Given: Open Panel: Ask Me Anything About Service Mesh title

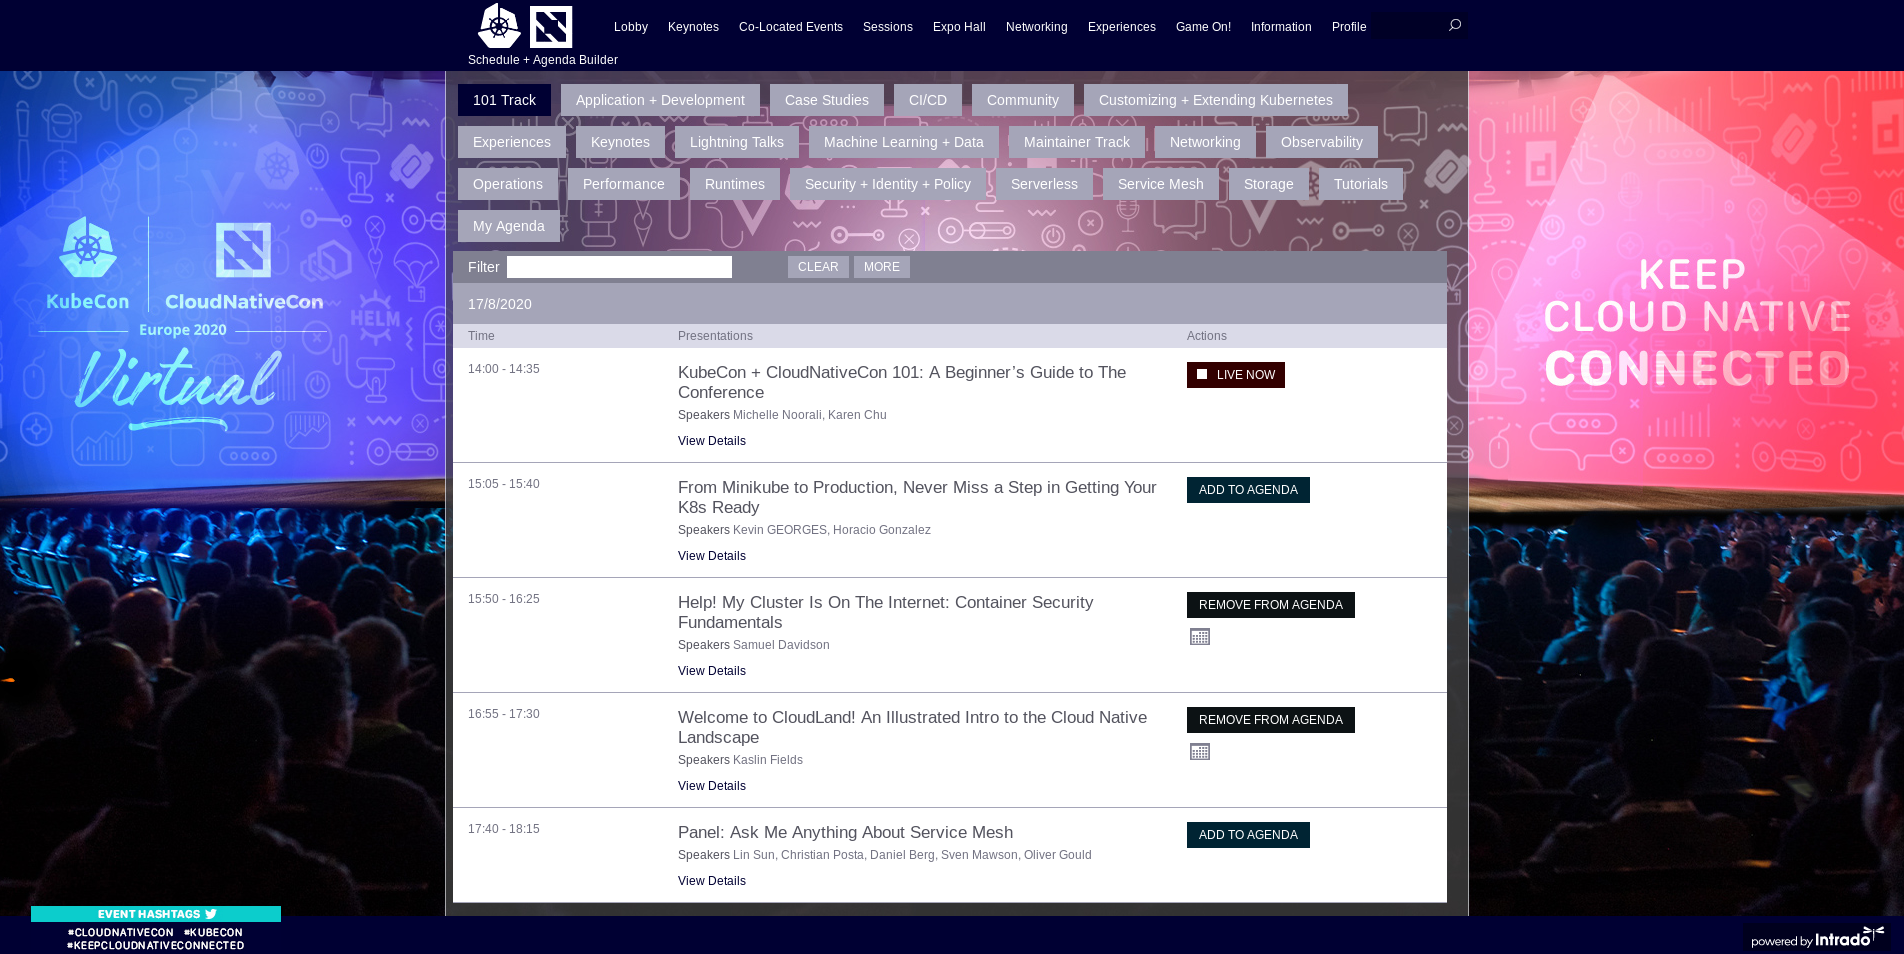Looking at the screenshot, I should (845, 832).
